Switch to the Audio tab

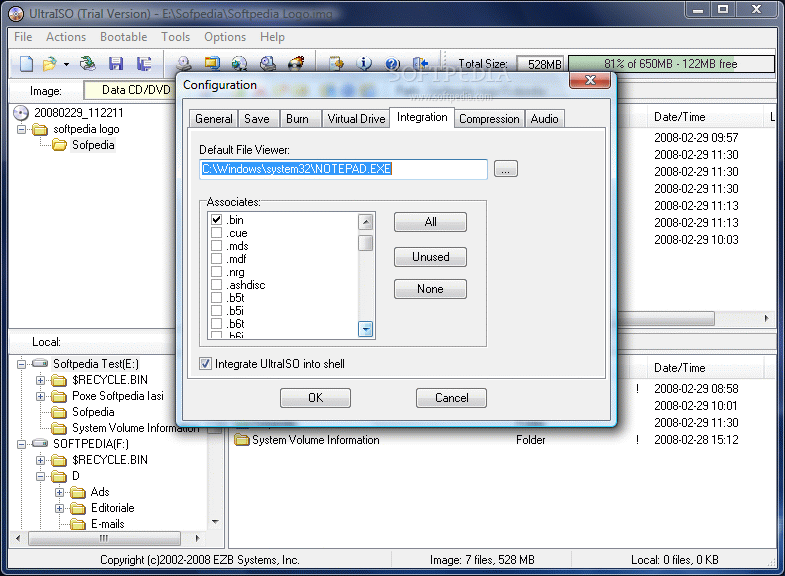point(544,119)
